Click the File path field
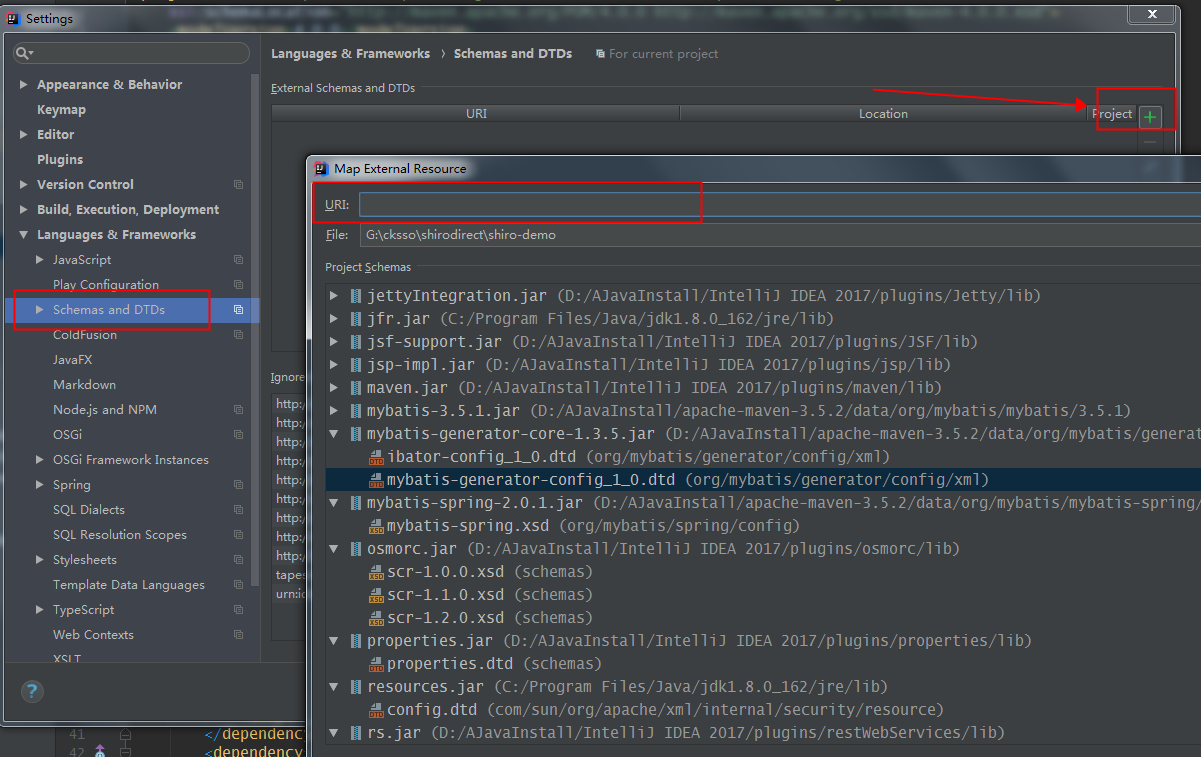 pos(779,235)
